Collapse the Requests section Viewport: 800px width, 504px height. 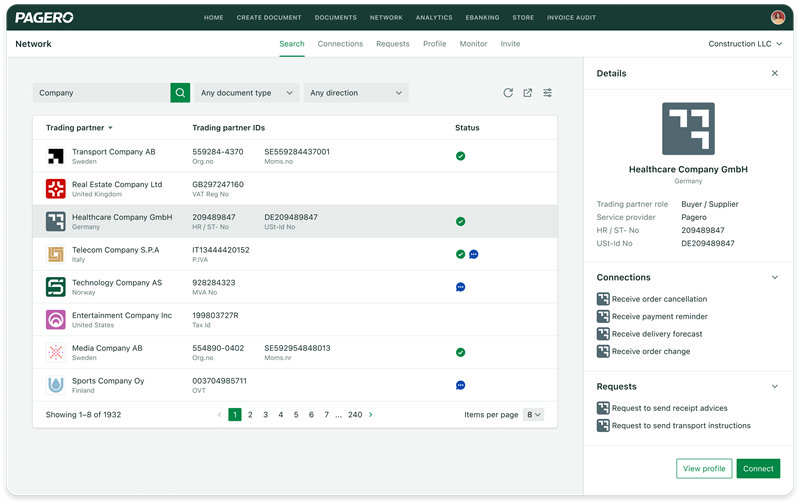(x=774, y=386)
